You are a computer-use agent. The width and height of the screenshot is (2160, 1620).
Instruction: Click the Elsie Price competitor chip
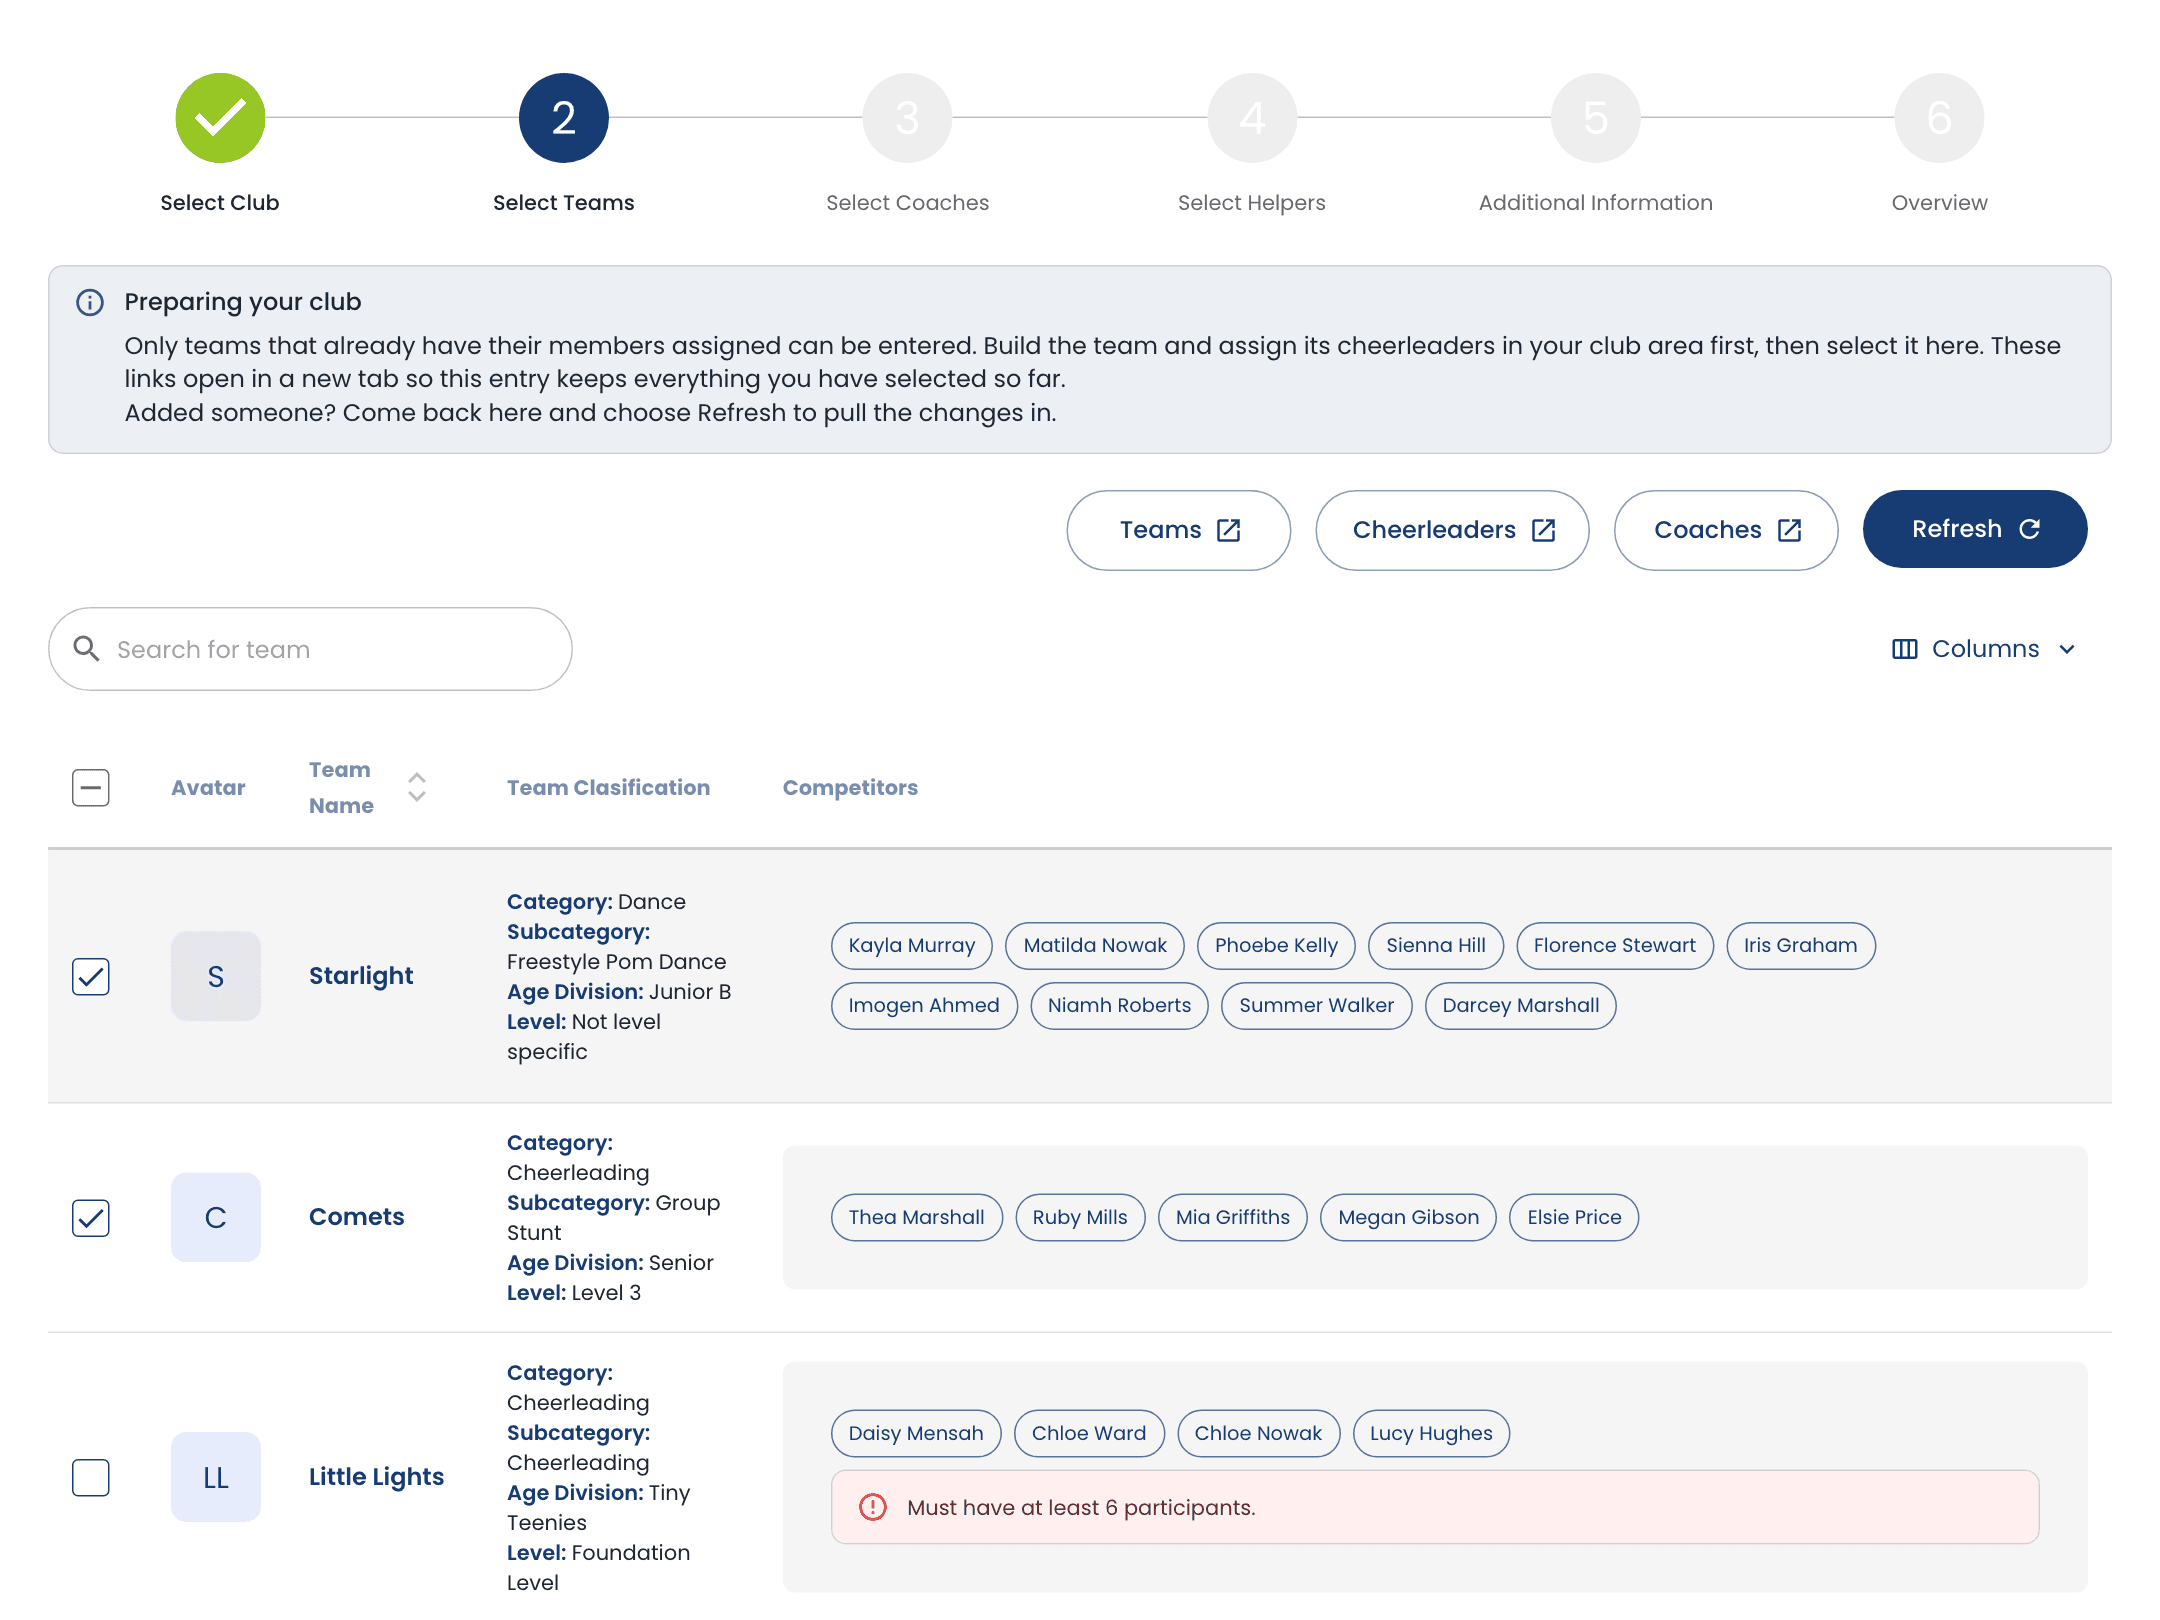[x=1574, y=1218]
